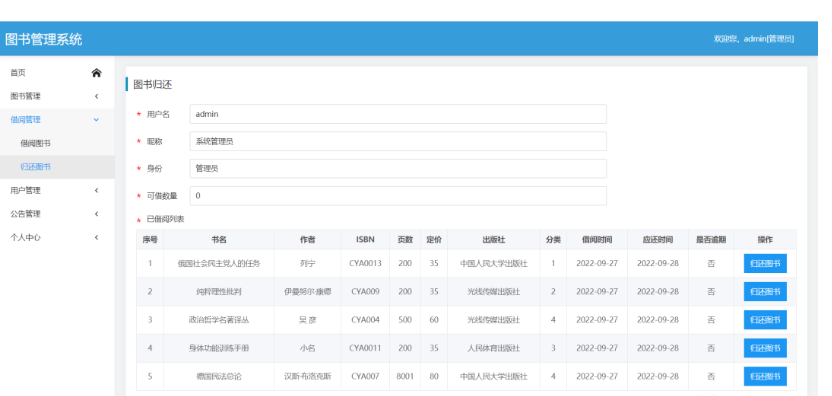Click author cell 小名
Viewport: 832px width, 396px height.
click(x=308, y=348)
